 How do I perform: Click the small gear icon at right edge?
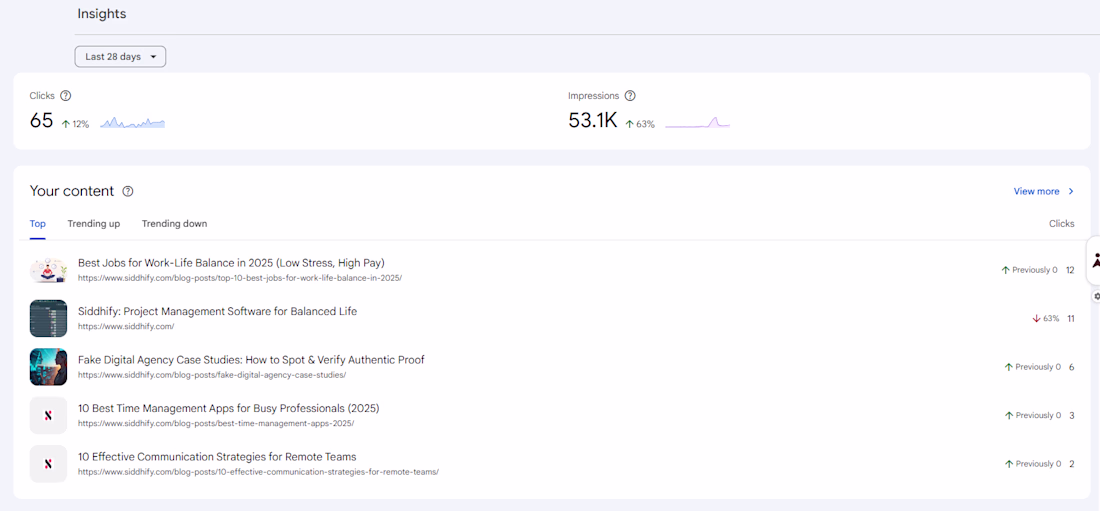pos(1097,296)
